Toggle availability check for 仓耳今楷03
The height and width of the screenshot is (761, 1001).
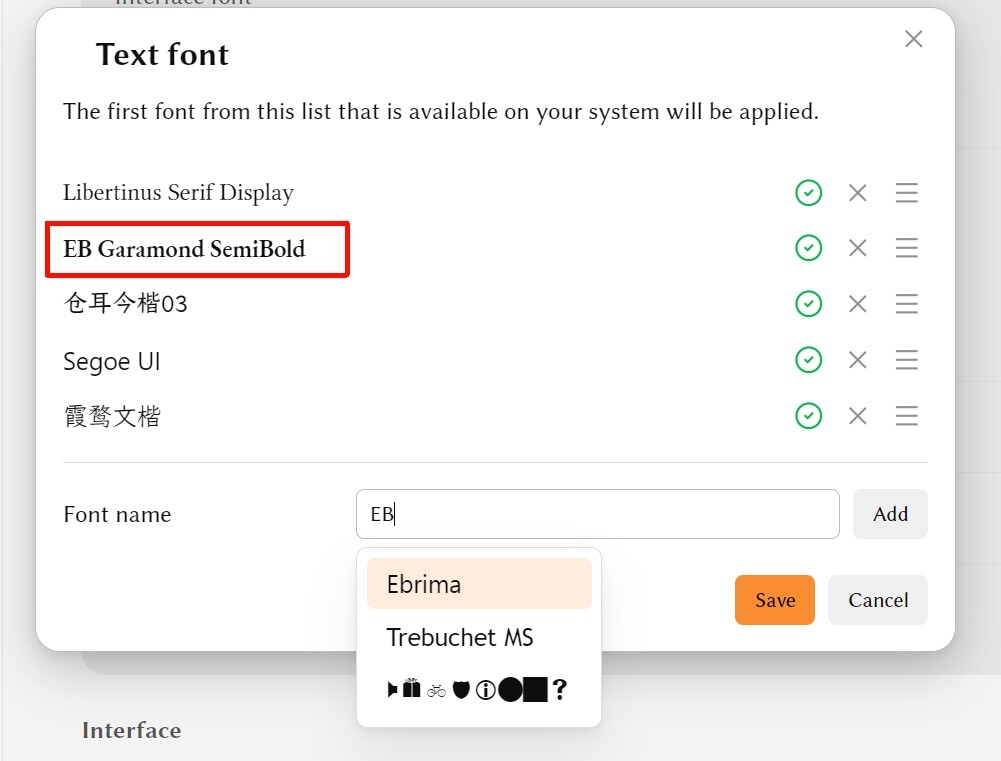(809, 304)
